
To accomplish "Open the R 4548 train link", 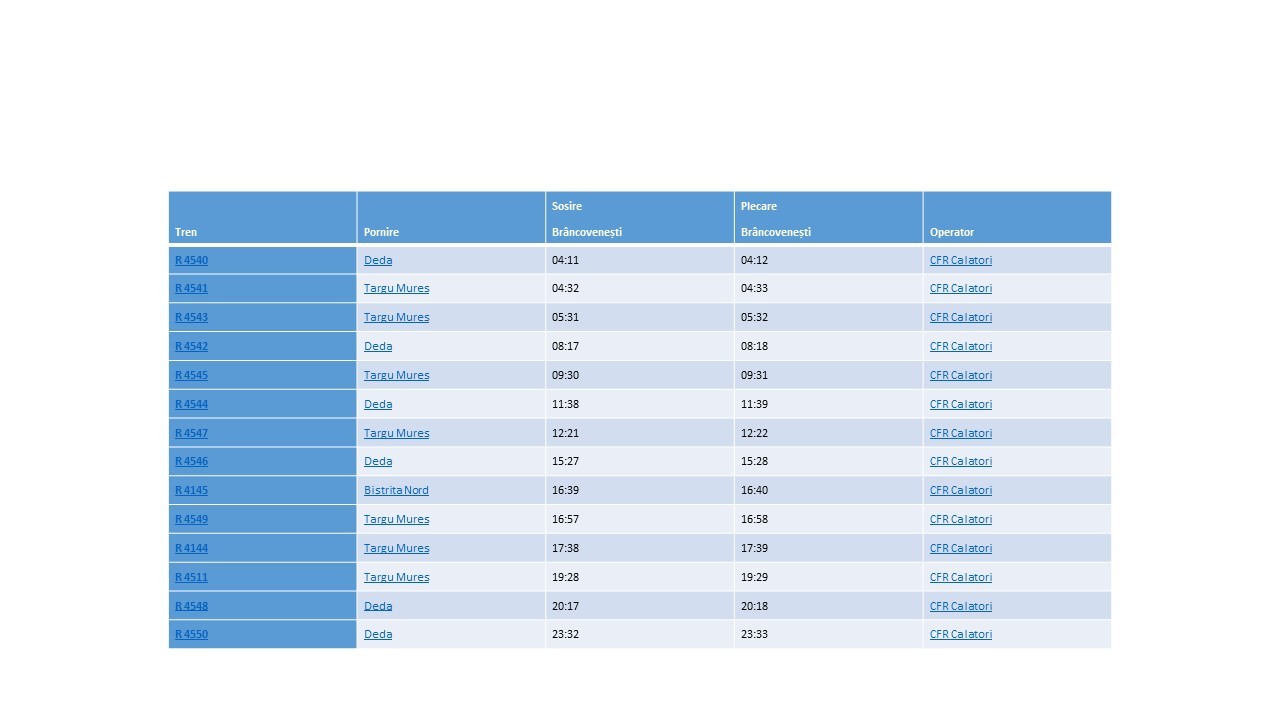I will (x=191, y=606).
